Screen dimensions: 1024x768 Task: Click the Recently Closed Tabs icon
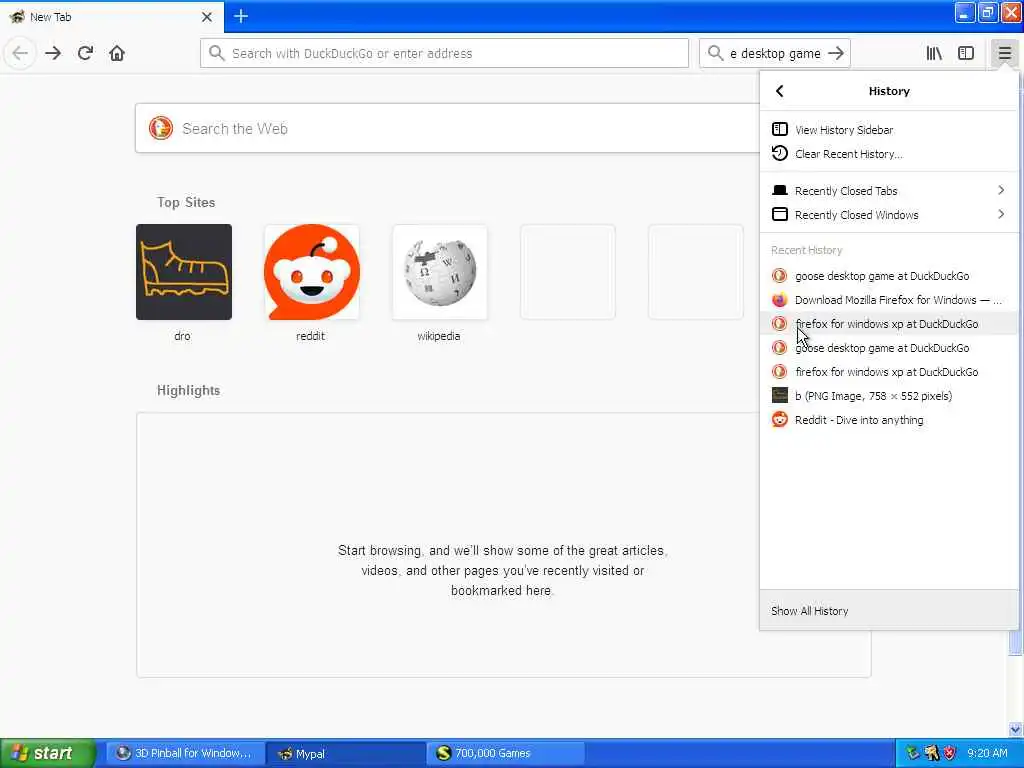coord(780,191)
